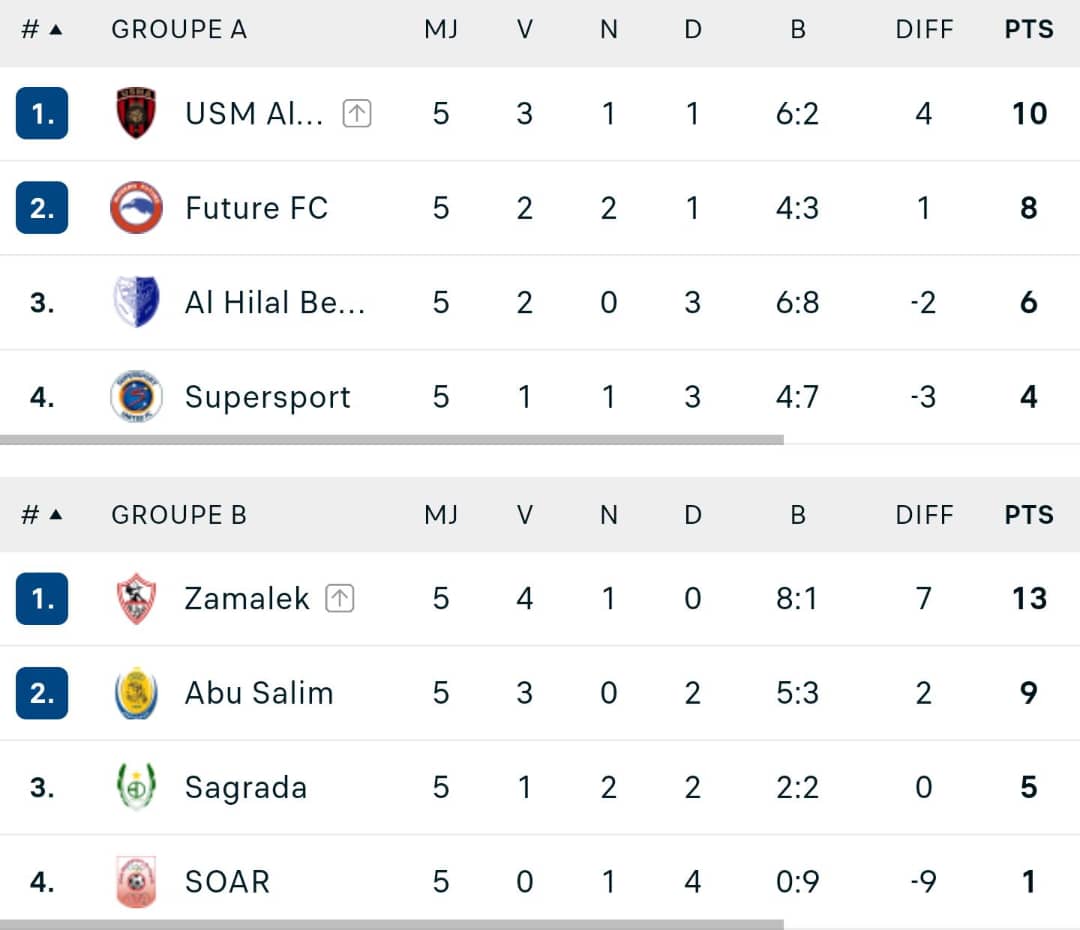
Task: Click promotion arrow icon beside USM Alger
Action: point(357,114)
